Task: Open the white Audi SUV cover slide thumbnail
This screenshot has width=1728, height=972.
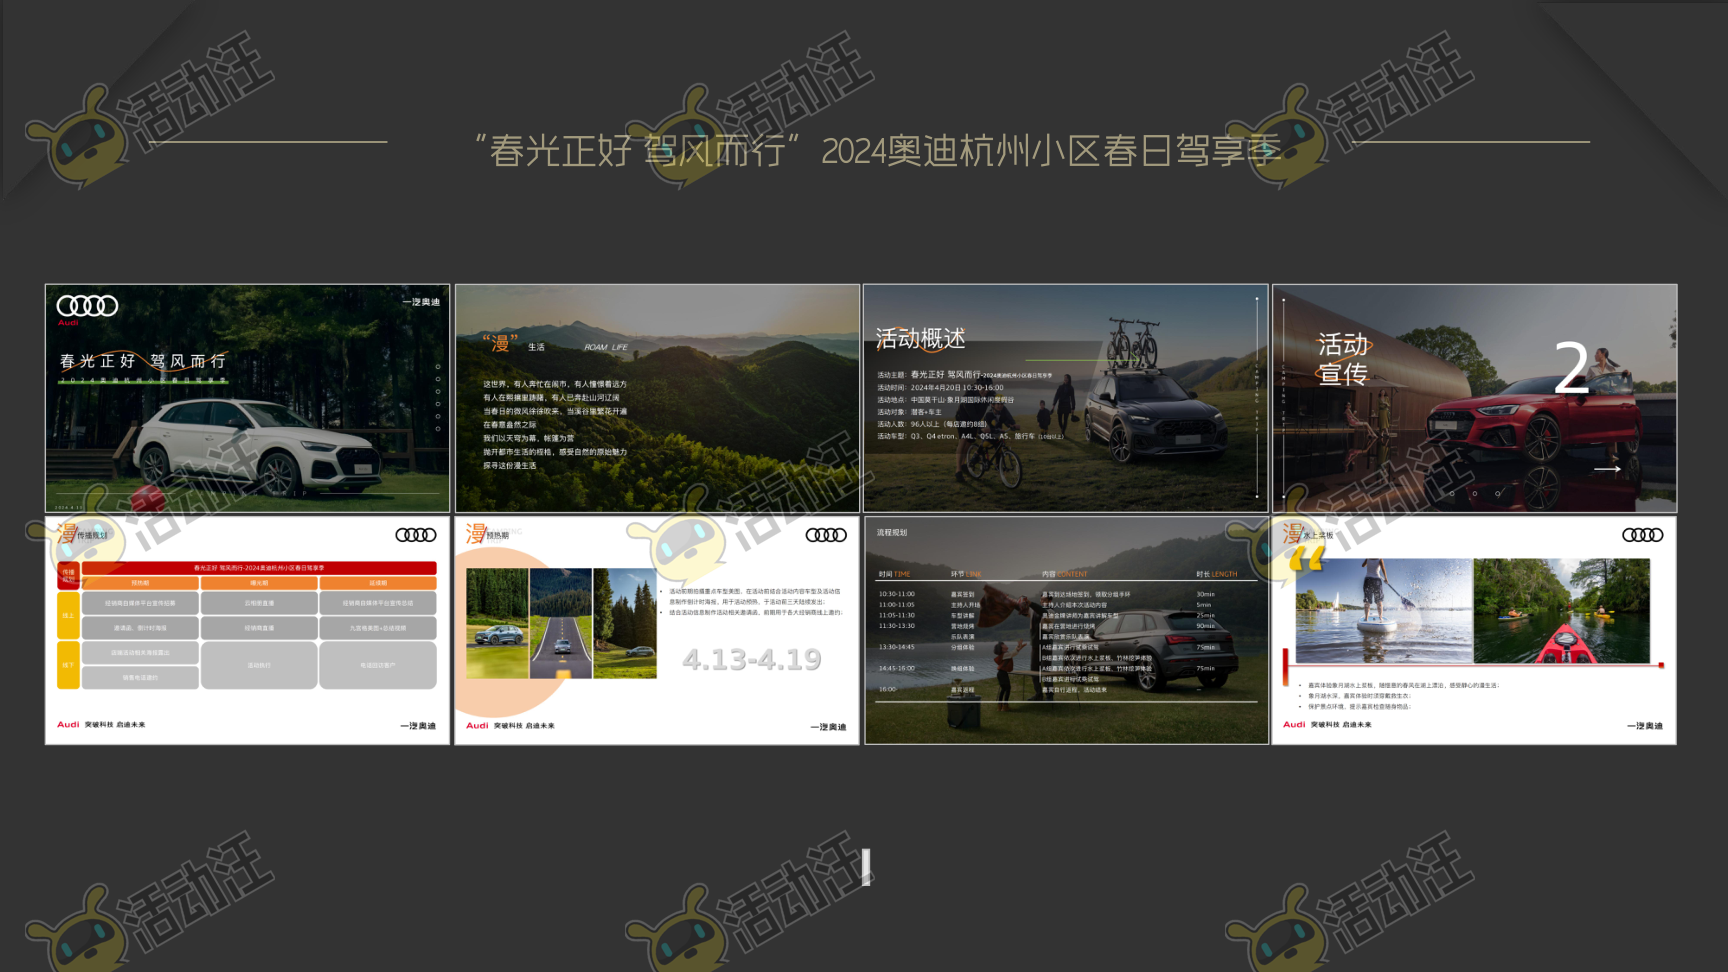Action: [x=247, y=398]
